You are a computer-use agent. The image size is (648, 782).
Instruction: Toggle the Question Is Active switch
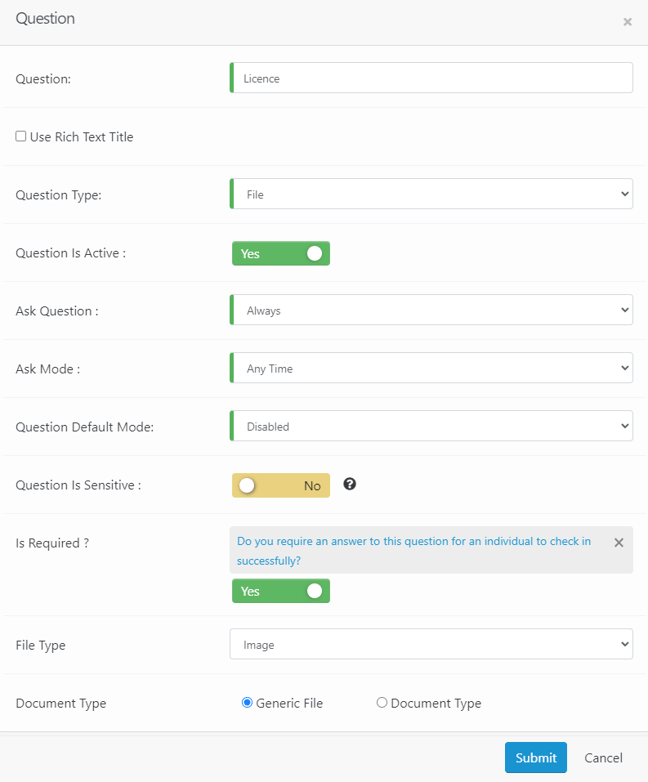tap(281, 253)
